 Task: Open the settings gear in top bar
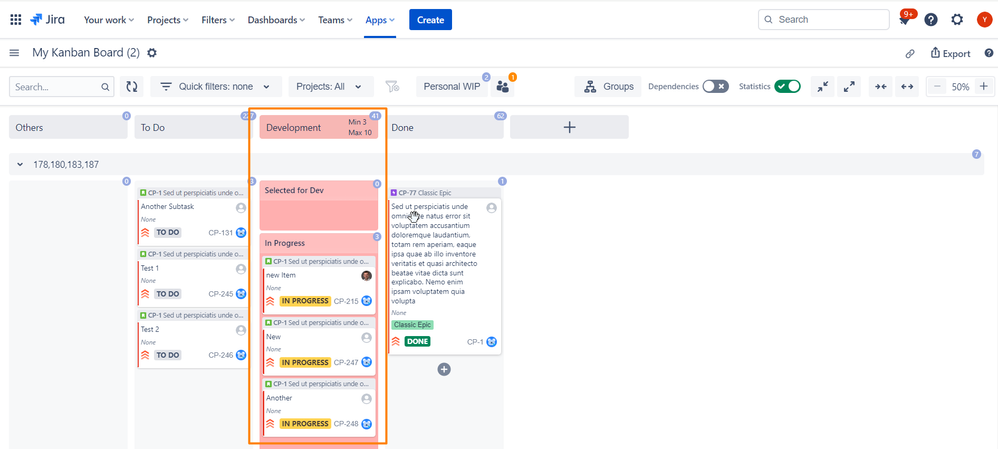pyautogui.click(x=957, y=20)
